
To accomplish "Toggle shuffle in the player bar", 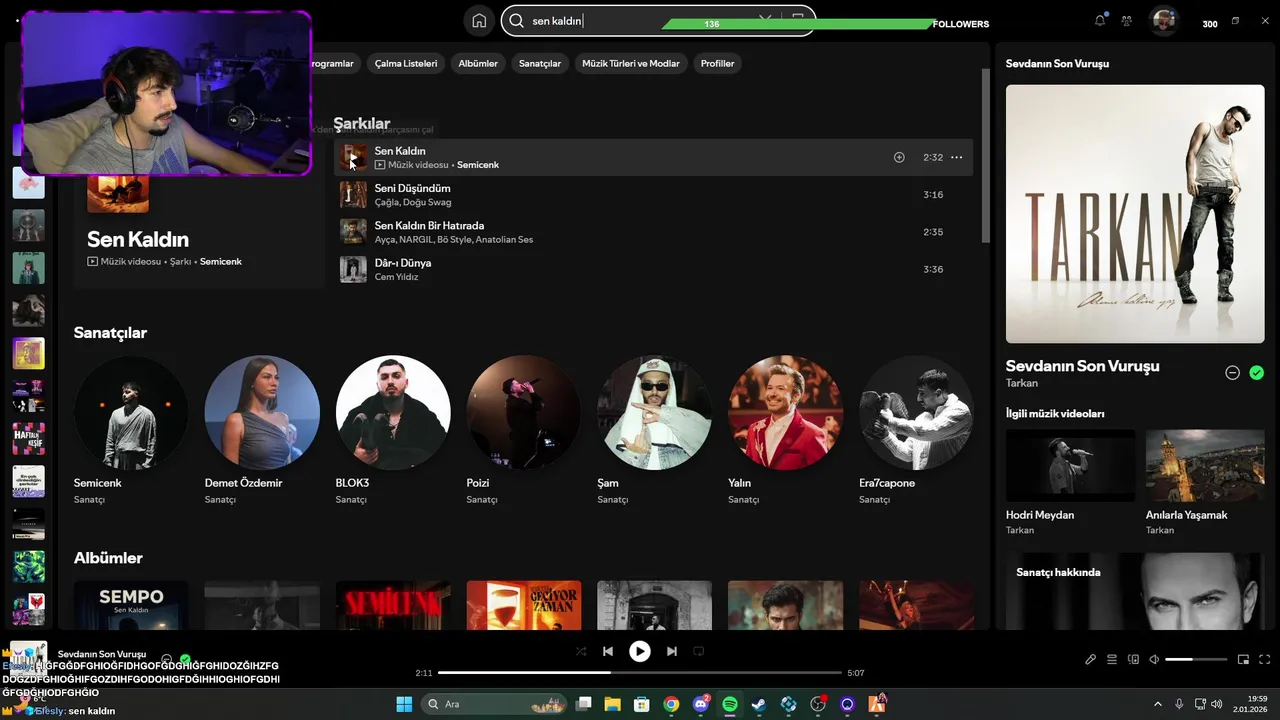I will pos(581,651).
